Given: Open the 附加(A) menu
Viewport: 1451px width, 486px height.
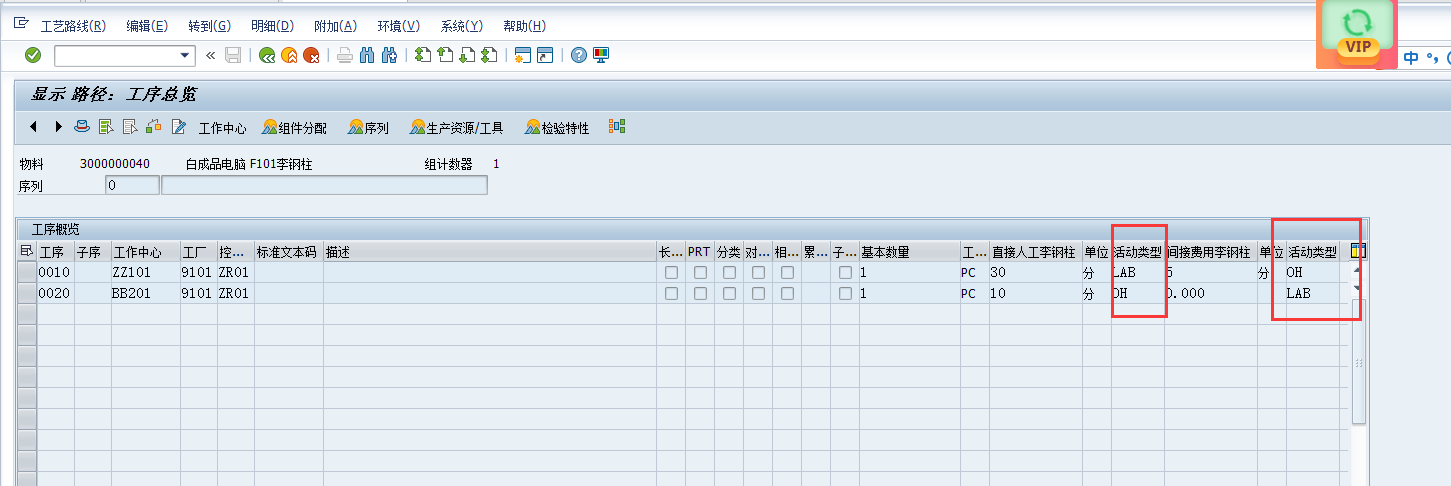Looking at the screenshot, I should click(335, 26).
